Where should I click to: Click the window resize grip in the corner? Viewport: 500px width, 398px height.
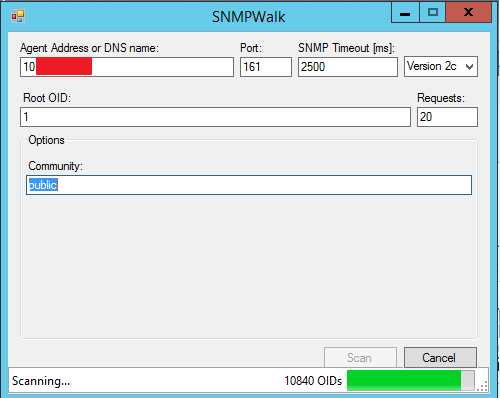tap(482, 386)
